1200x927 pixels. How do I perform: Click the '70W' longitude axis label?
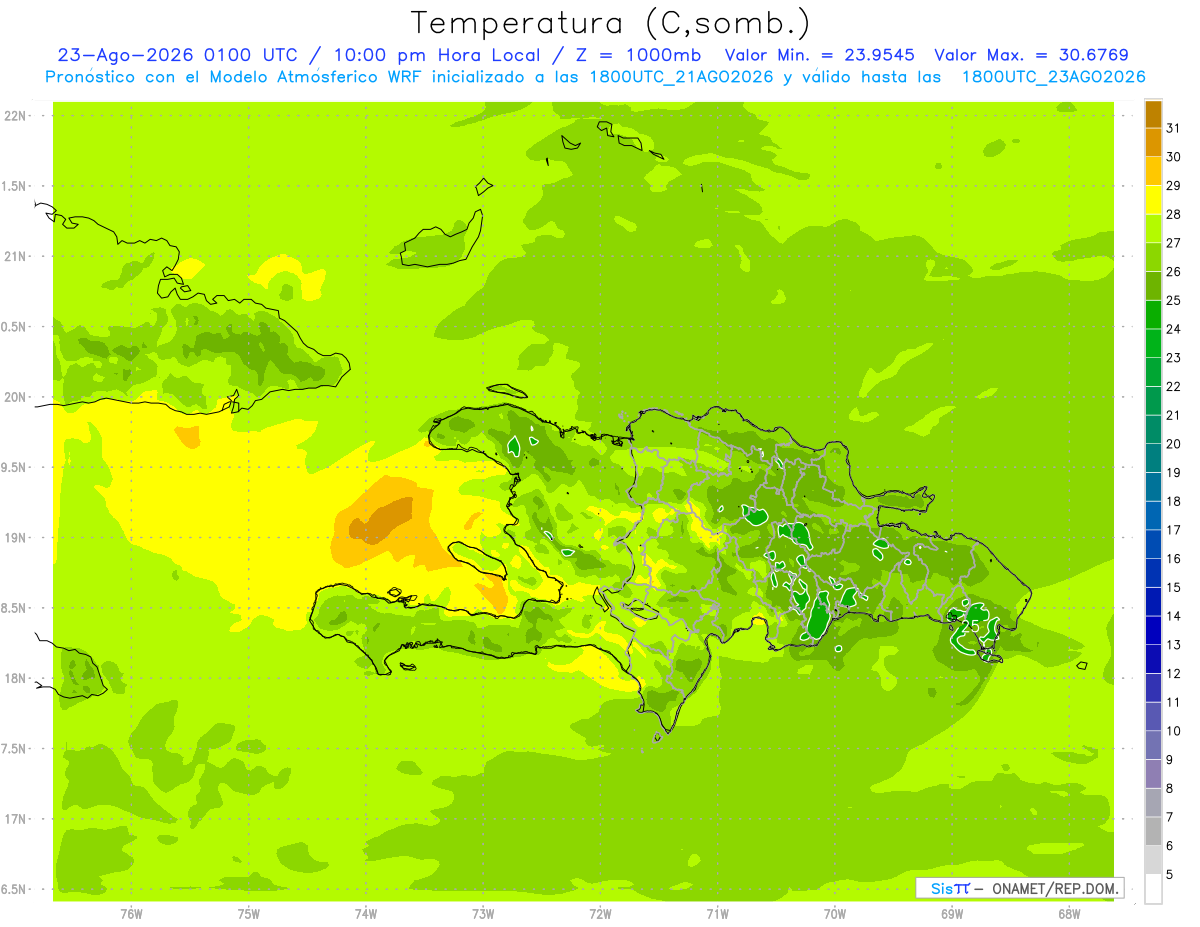point(835,913)
